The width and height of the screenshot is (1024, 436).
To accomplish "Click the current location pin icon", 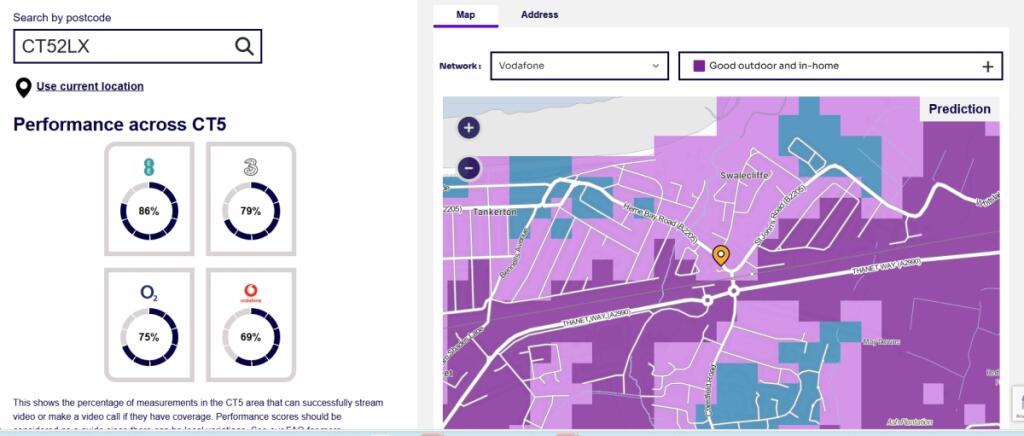I will [24, 87].
